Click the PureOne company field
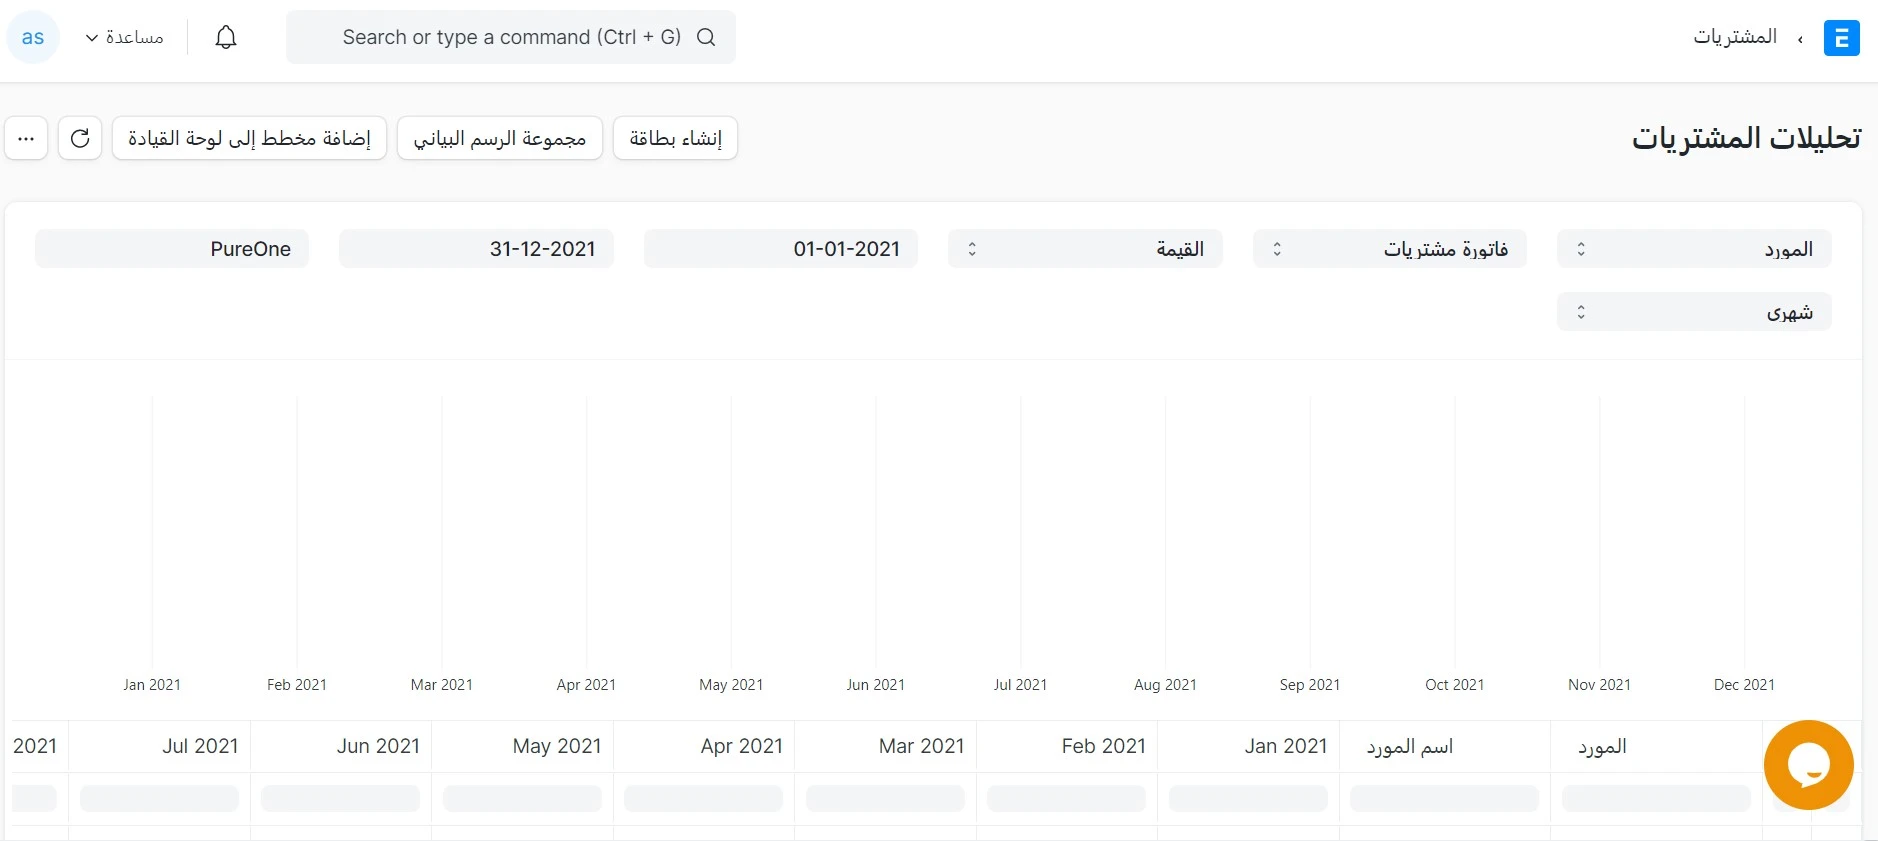 point(172,249)
